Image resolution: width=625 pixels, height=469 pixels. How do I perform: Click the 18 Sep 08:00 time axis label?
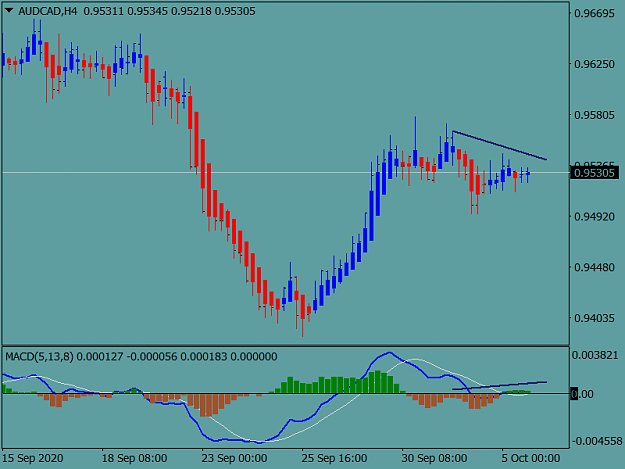point(134,458)
